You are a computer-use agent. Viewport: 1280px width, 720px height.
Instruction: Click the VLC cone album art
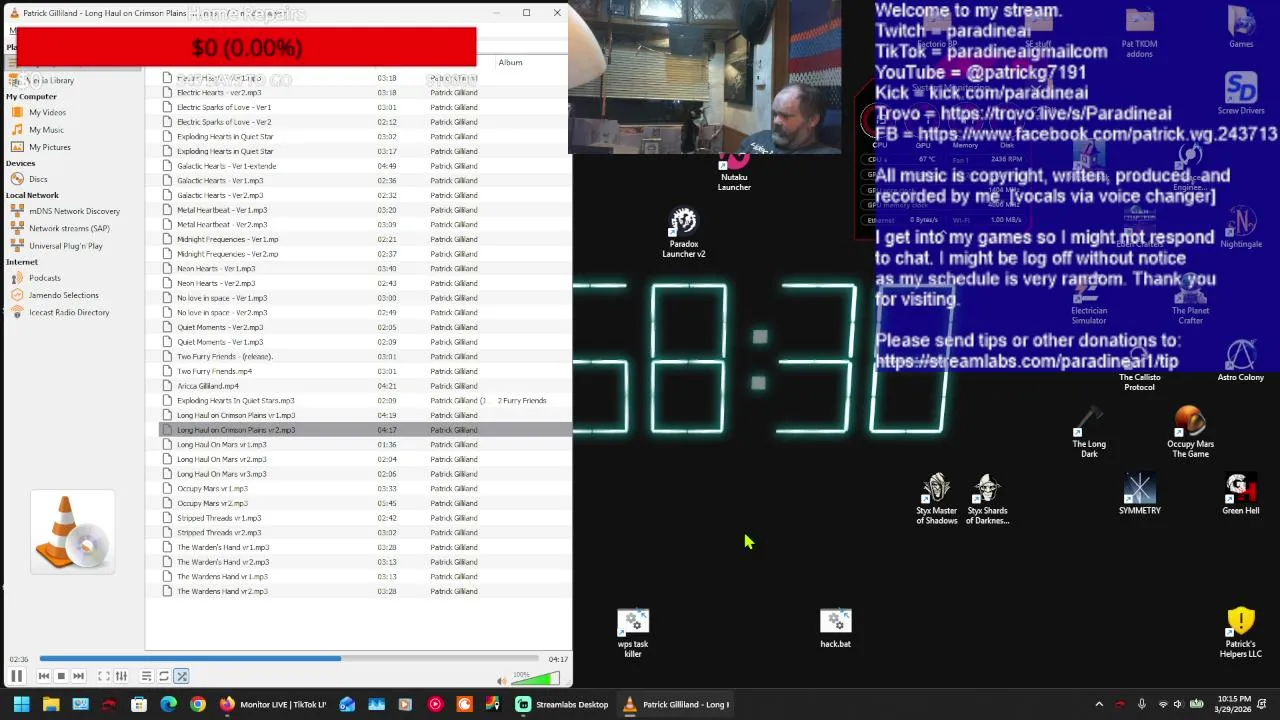tap(72, 532)
